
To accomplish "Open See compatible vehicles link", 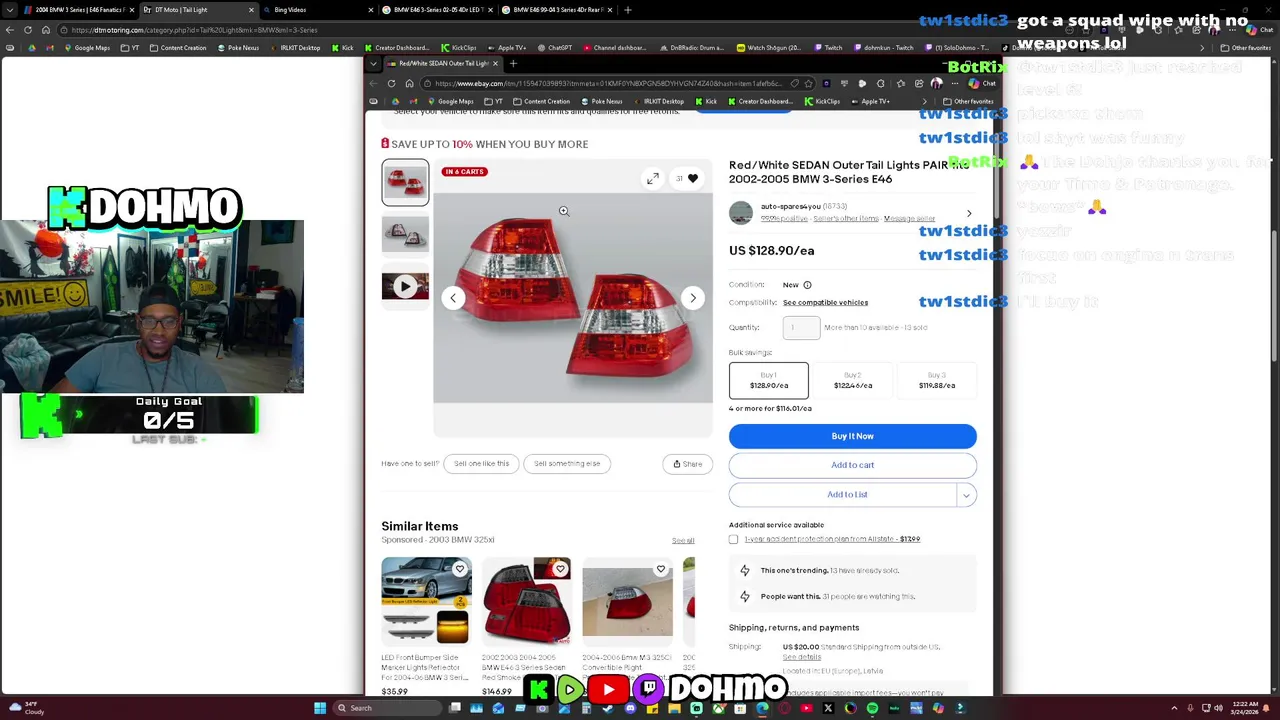I will (x=825, y=302).
